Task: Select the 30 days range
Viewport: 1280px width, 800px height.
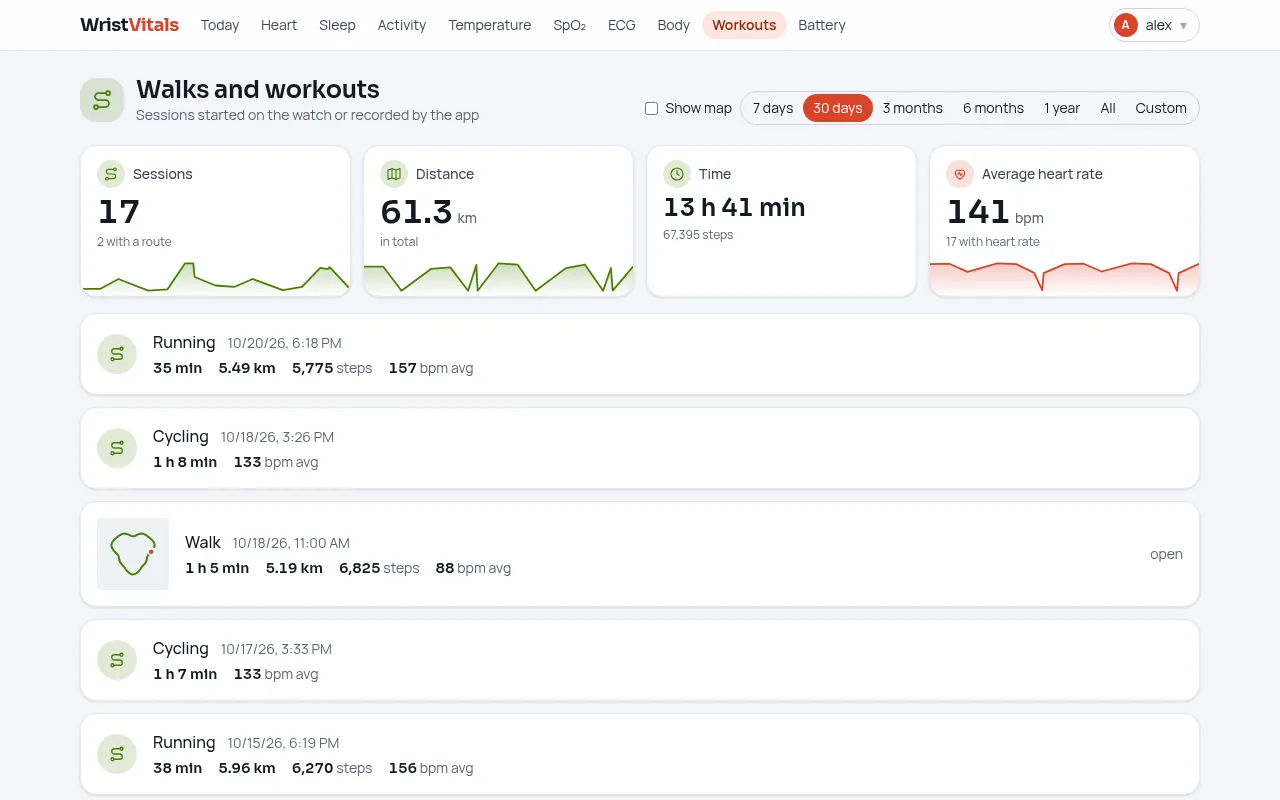Action: coord(838,108)
